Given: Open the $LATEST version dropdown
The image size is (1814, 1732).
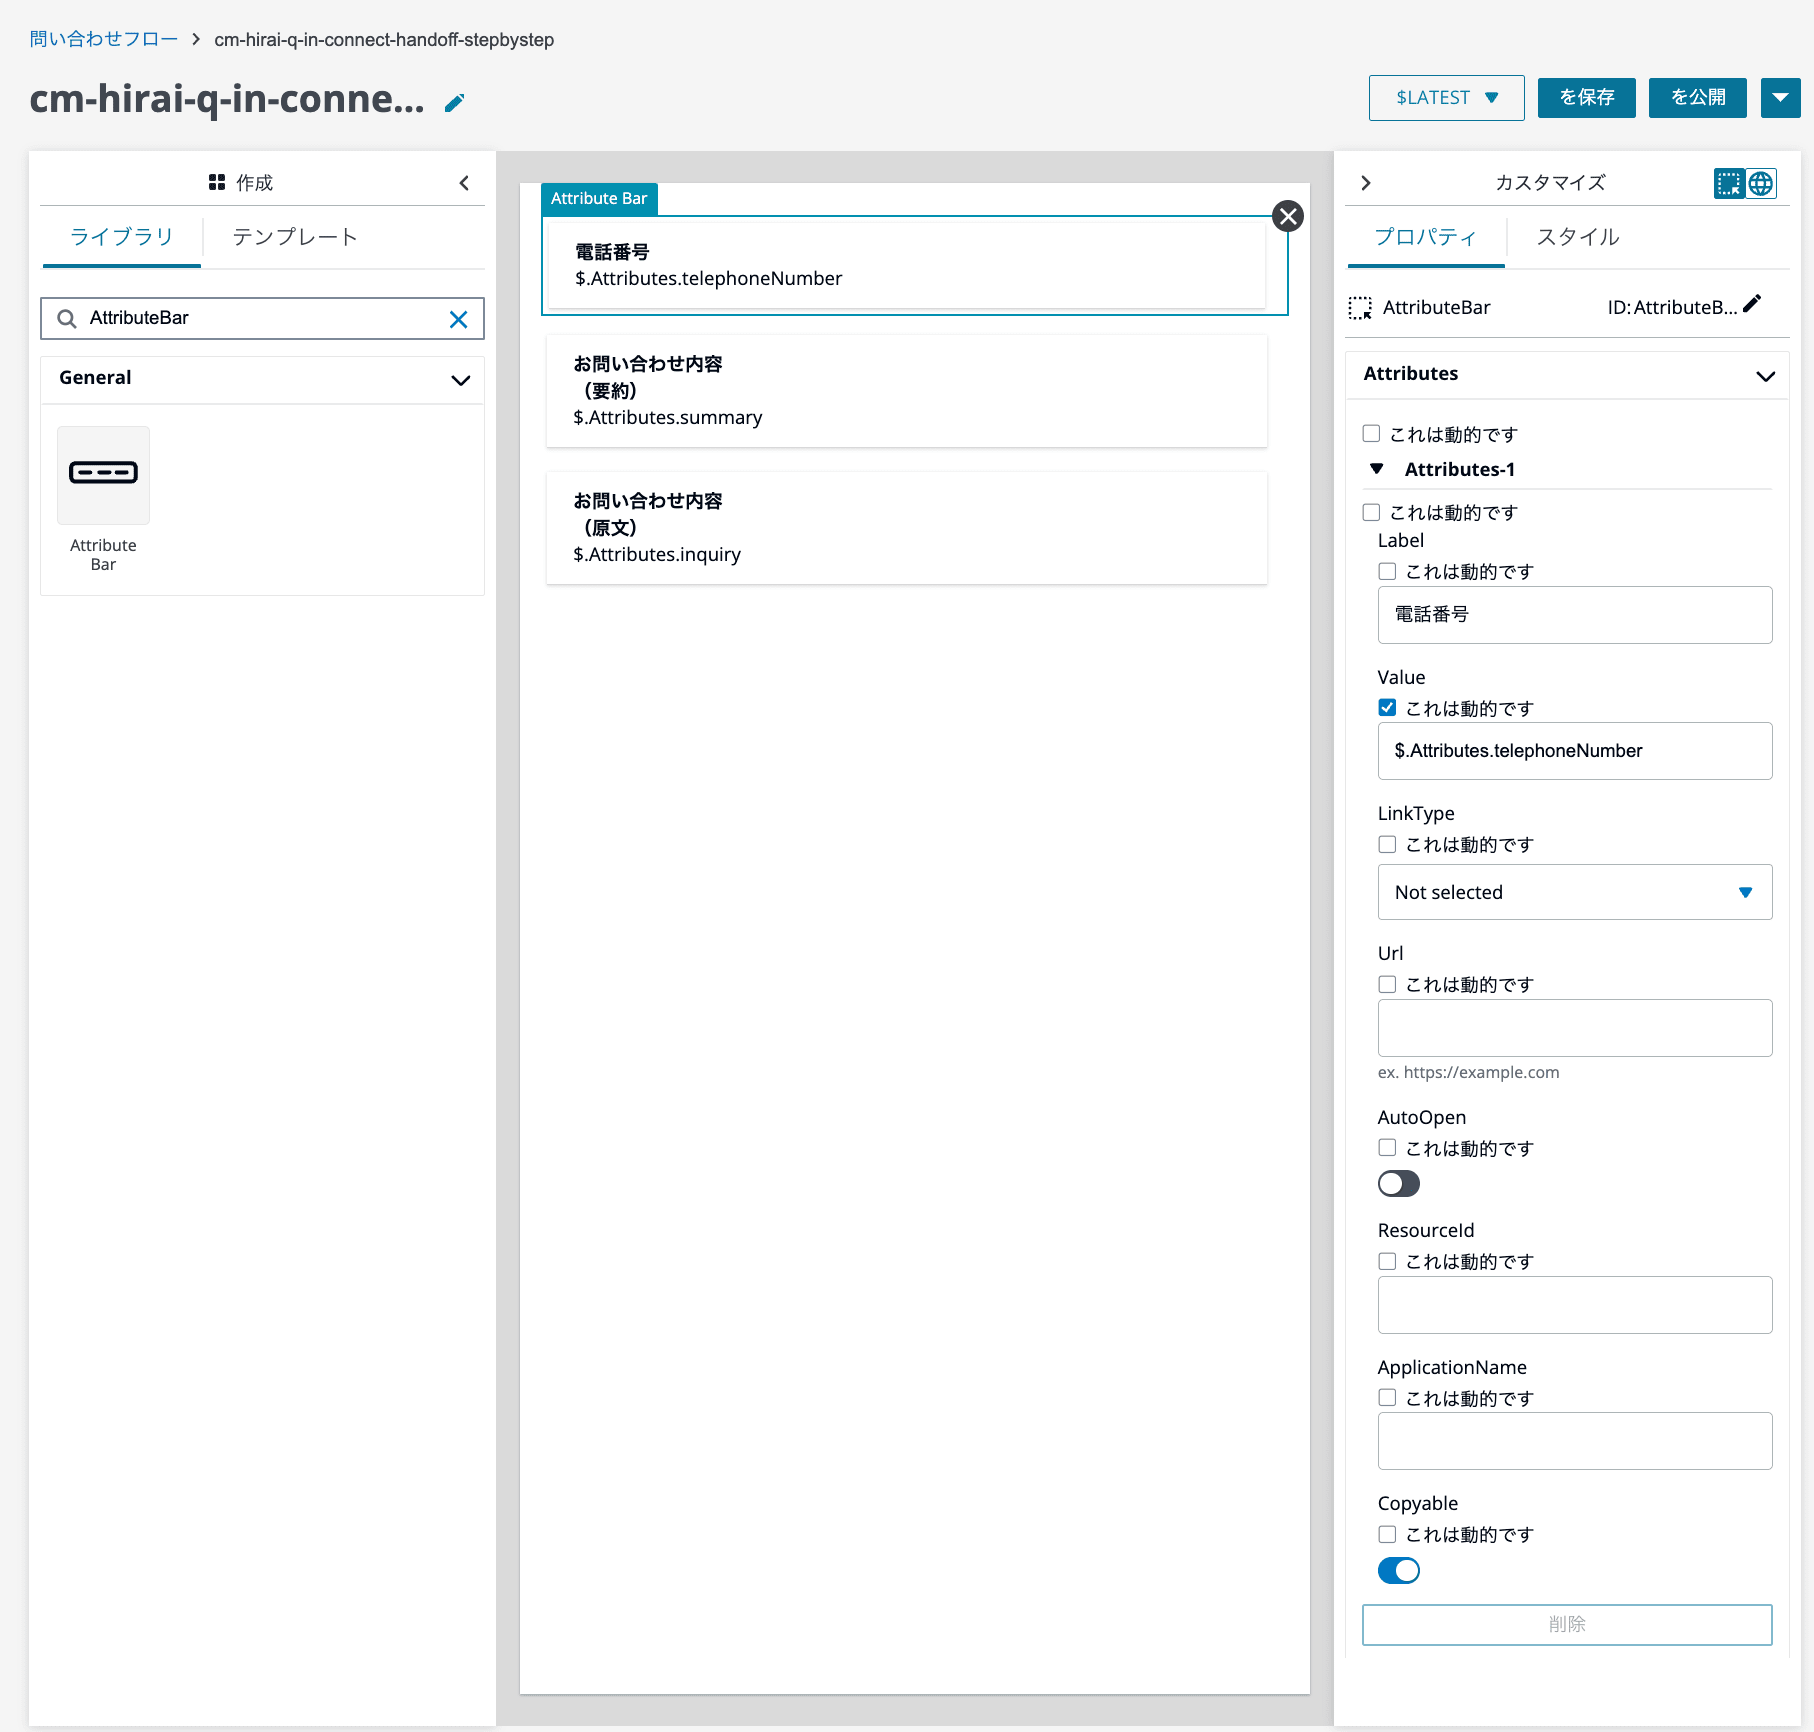Looking at the screenshot, I should pyautogui.click(x=1446, y=98).
